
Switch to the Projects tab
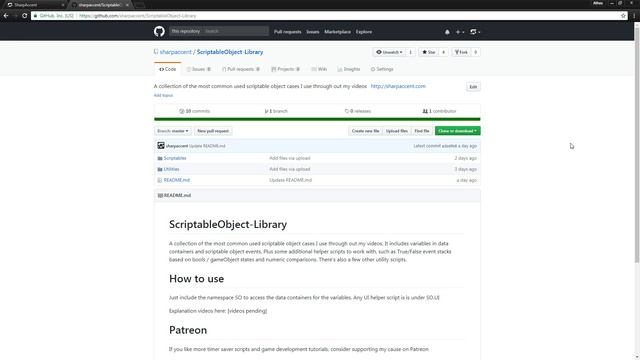coord(286,69)
